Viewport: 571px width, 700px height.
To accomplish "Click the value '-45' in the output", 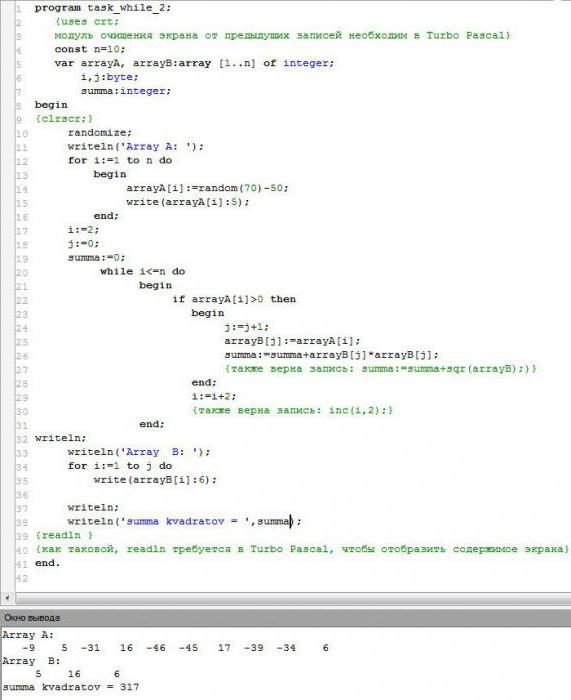I will click(x=188, y=648).
